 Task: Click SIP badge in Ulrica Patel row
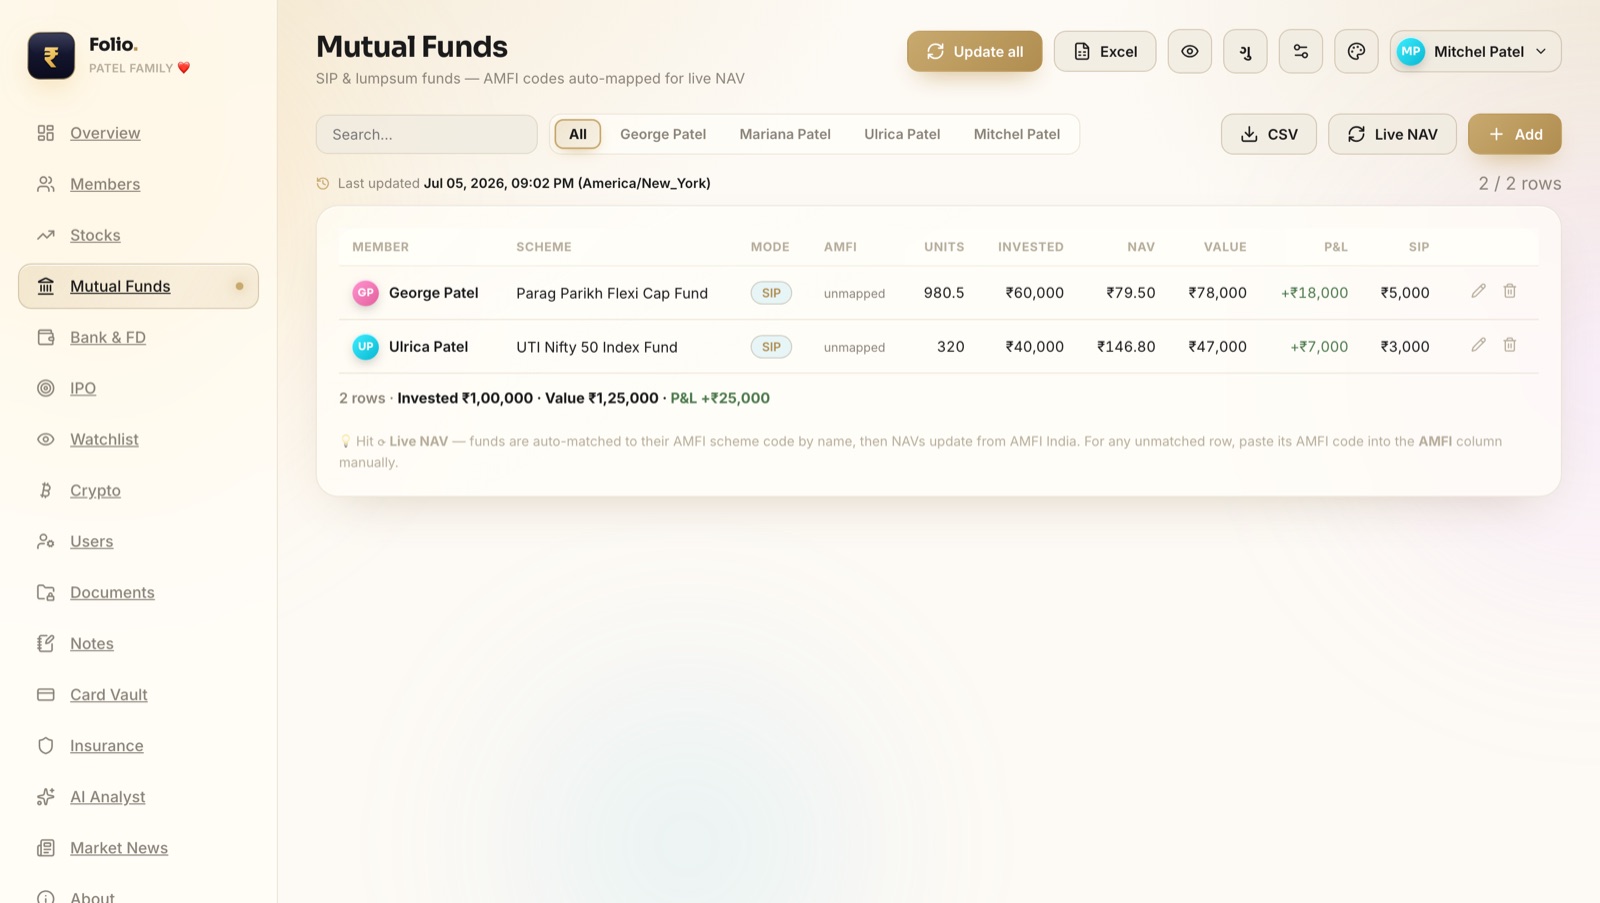pos(771,347)
